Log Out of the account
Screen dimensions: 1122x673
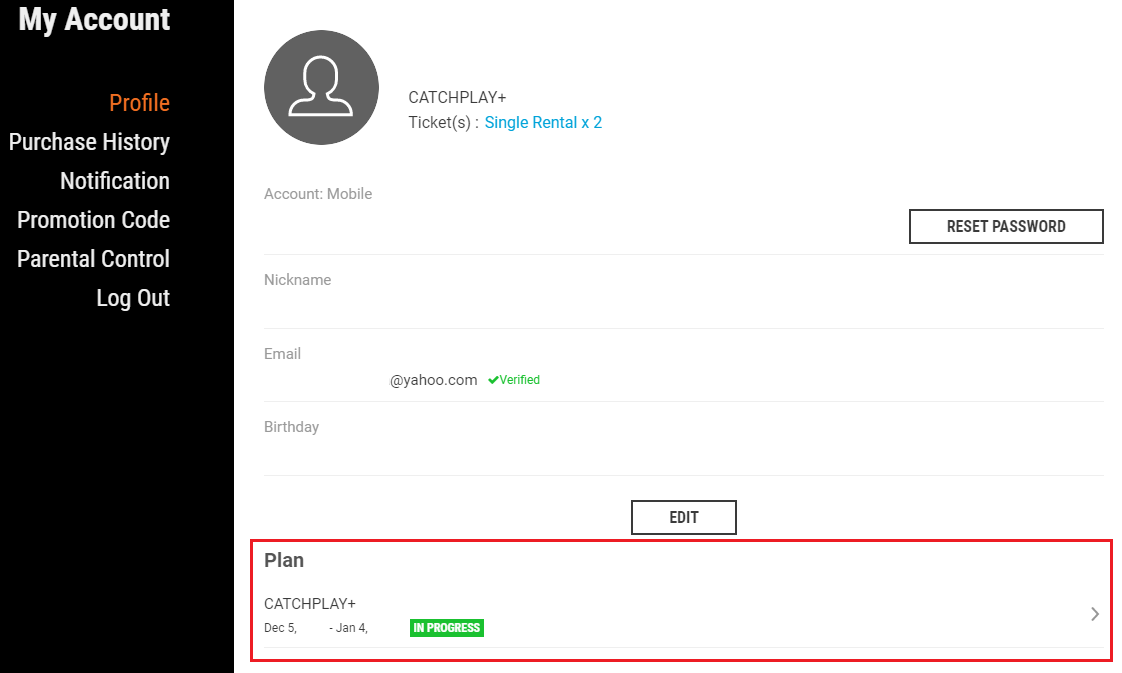tap(132, 298)
